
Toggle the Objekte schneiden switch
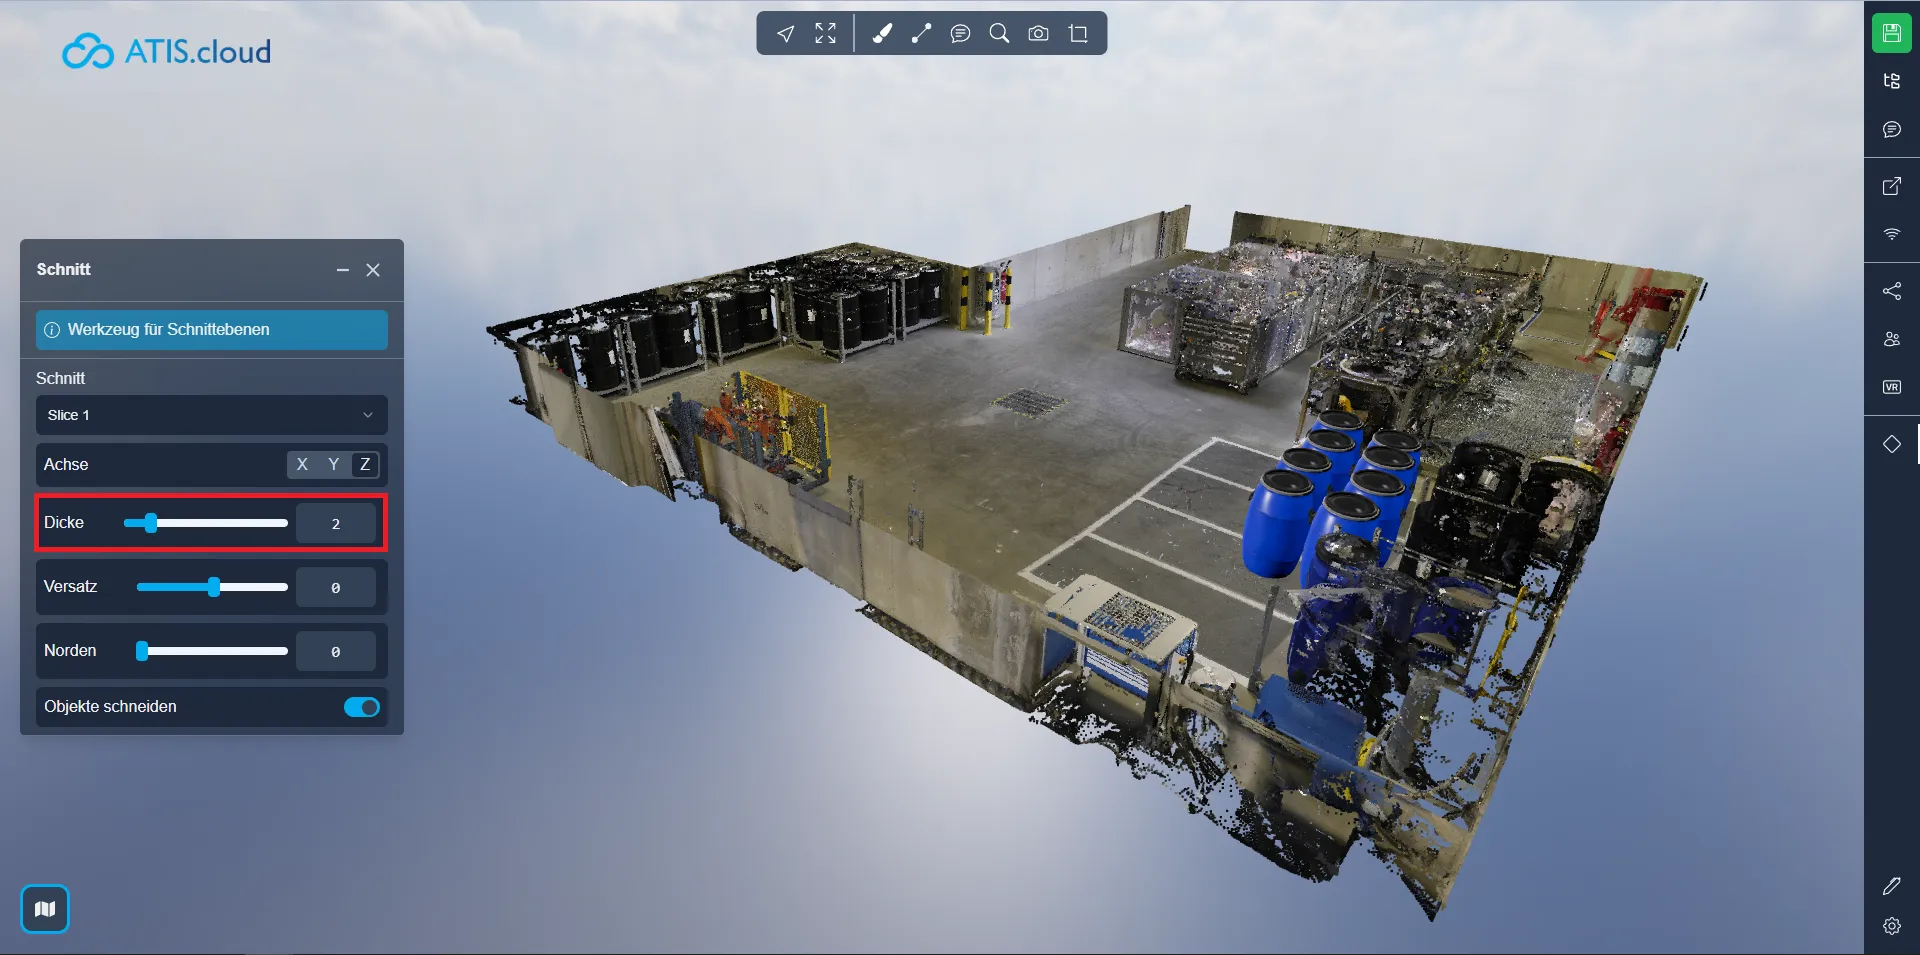[x=361, y=707]
